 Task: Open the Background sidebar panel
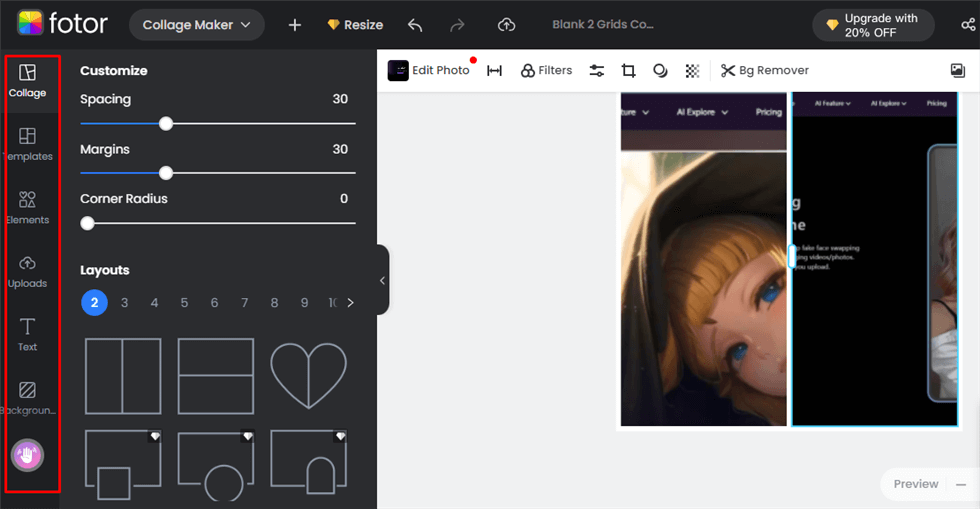point(28,399)
